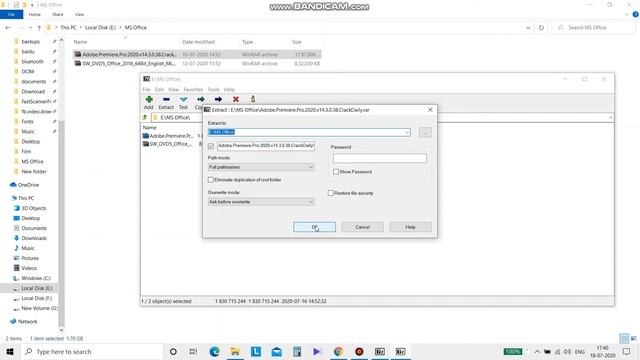The height and width of the screenshot is (360, 640).
Task: Click the blue L app taskbar icon
Action: click(x=256, y=351)
